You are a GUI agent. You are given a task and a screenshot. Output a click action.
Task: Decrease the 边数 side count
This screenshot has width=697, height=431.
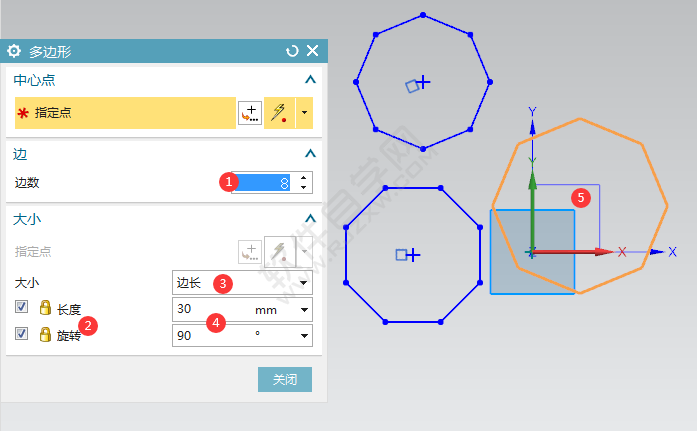coord(303,188)
